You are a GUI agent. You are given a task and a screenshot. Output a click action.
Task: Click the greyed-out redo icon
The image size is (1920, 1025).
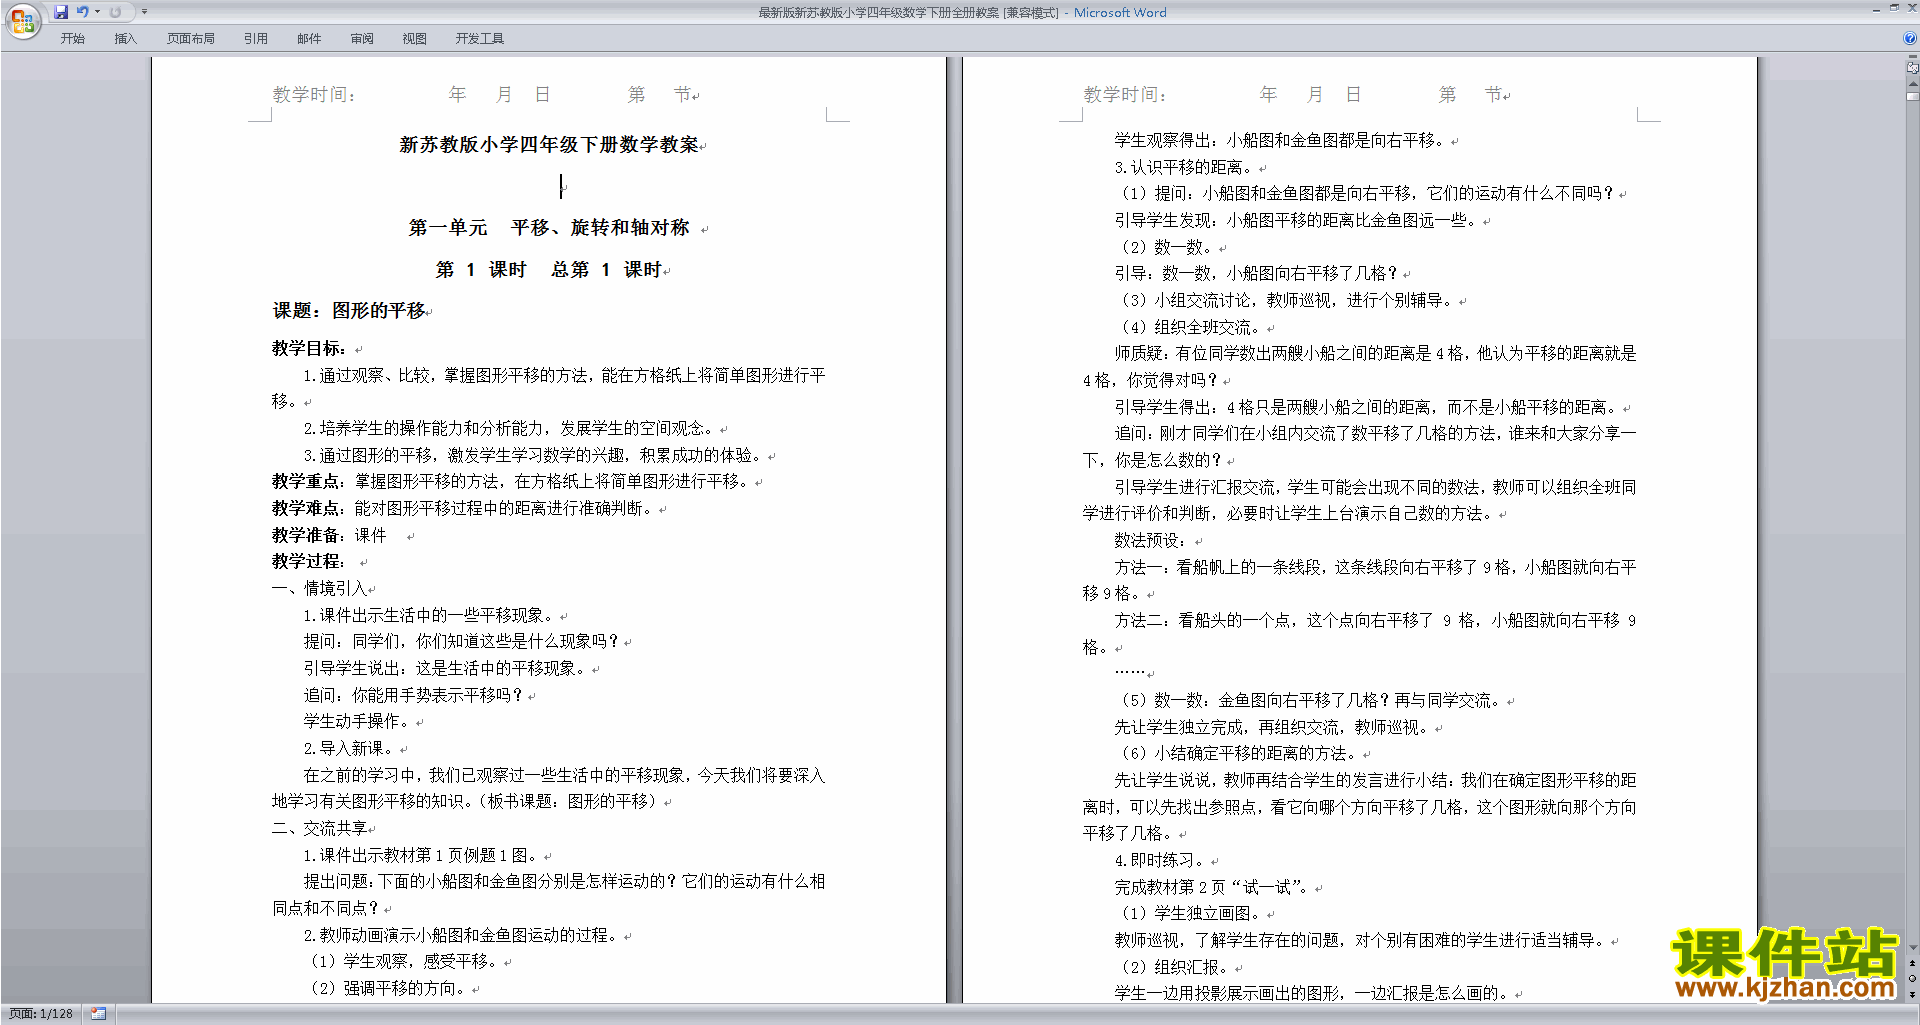coord(115,12)
